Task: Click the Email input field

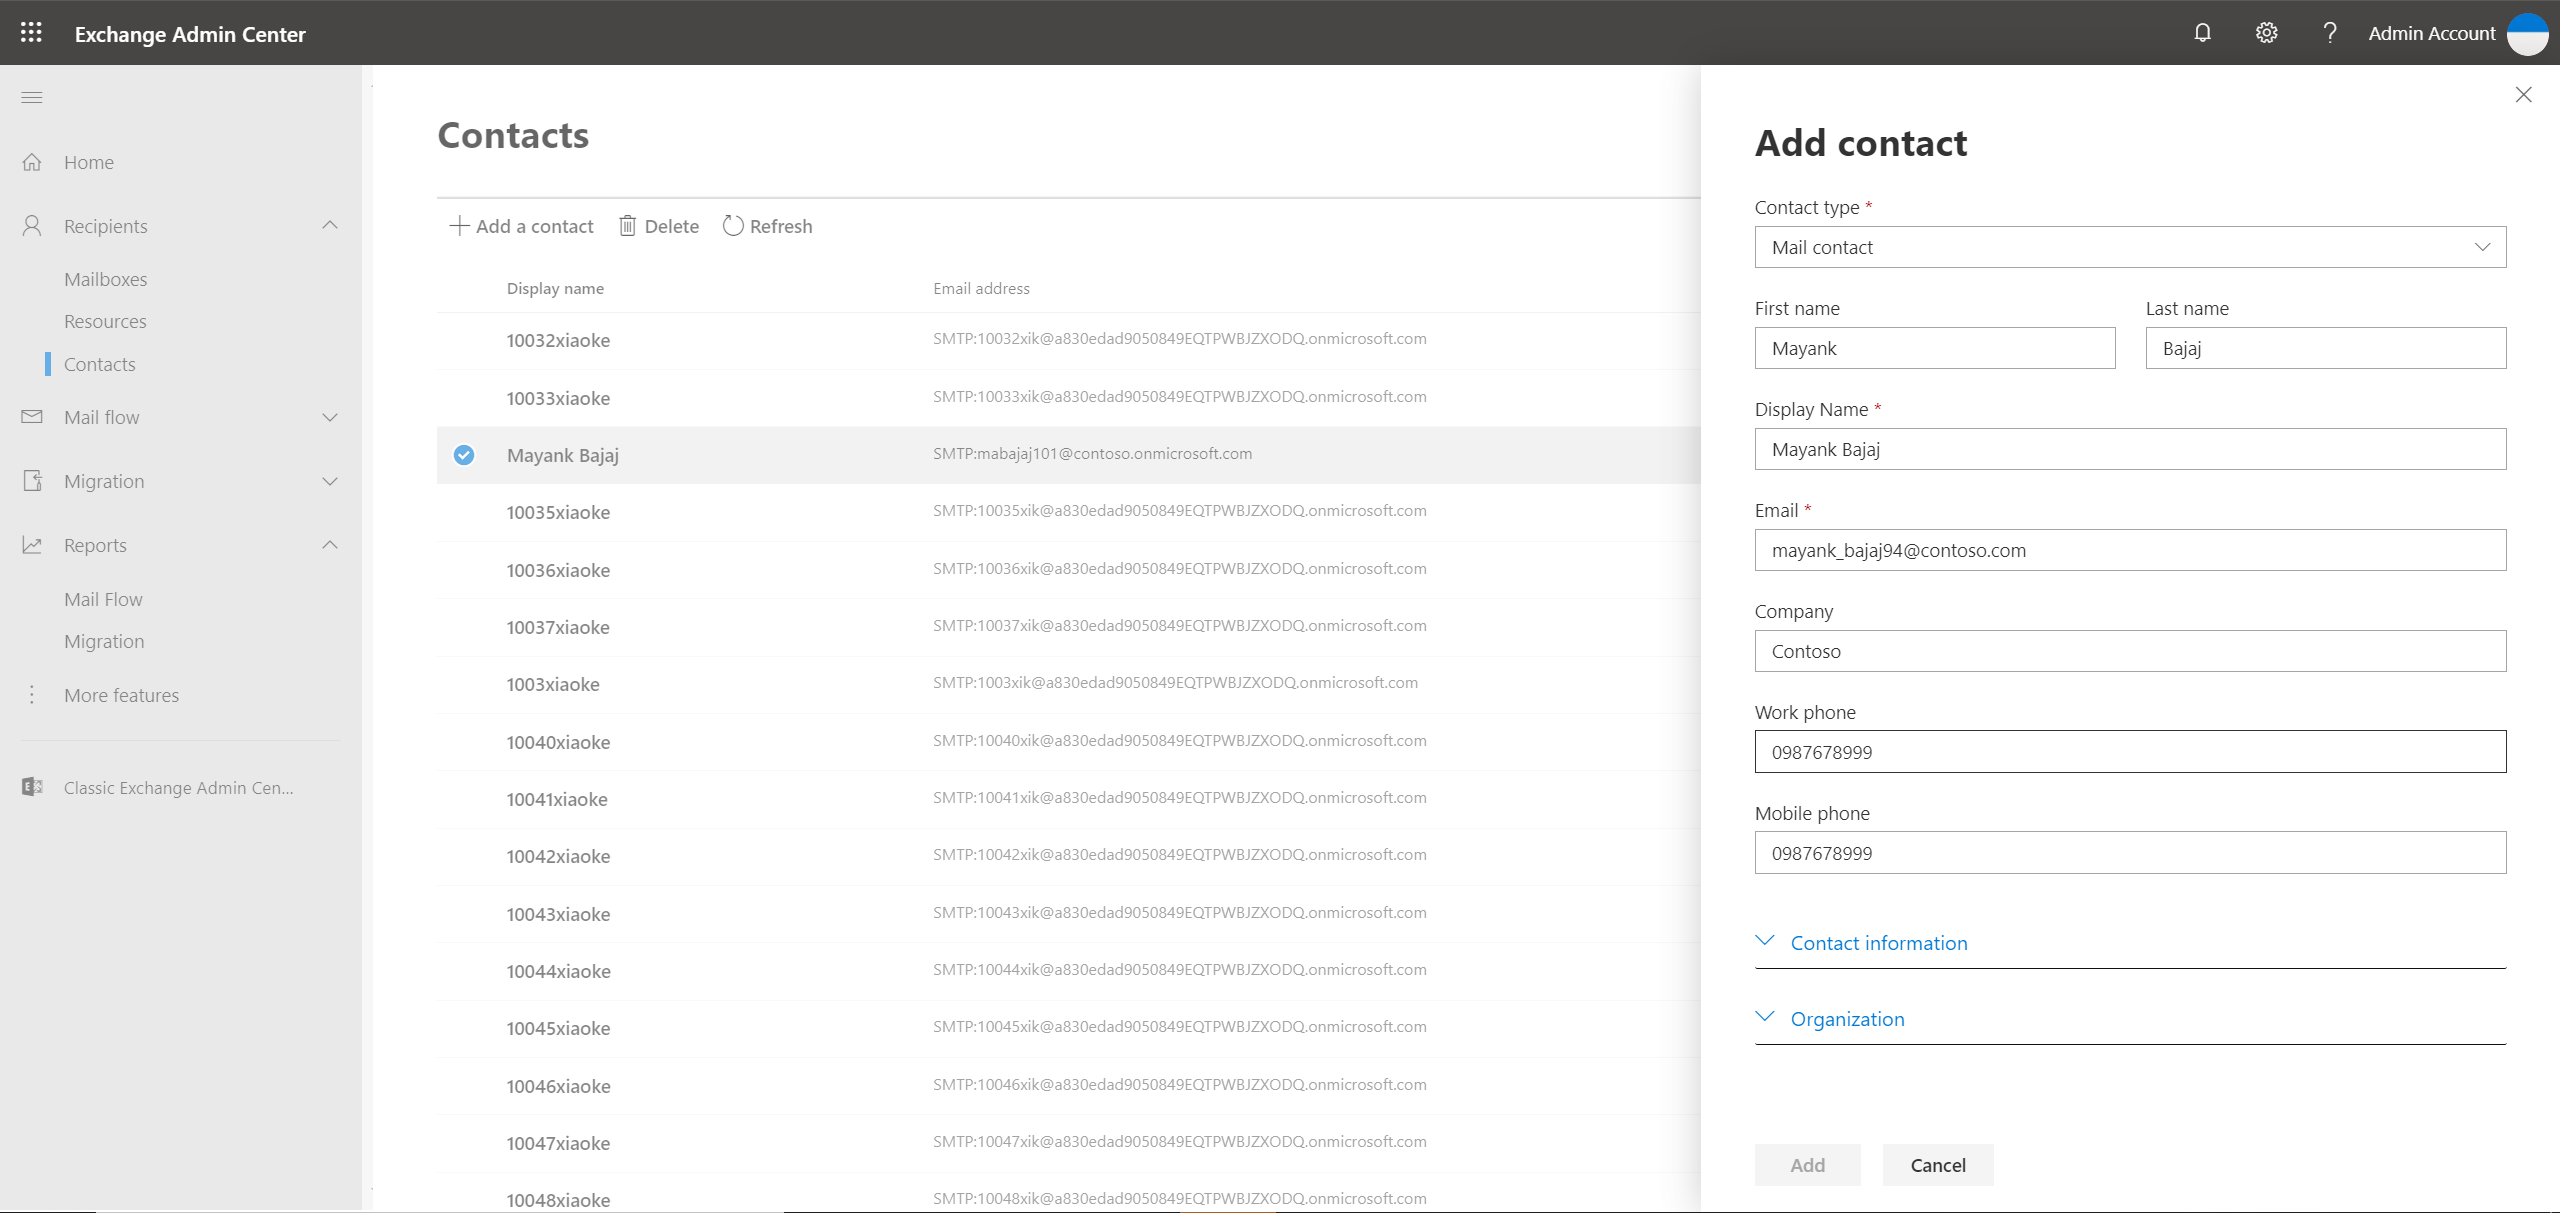Action: [2131, 549]
